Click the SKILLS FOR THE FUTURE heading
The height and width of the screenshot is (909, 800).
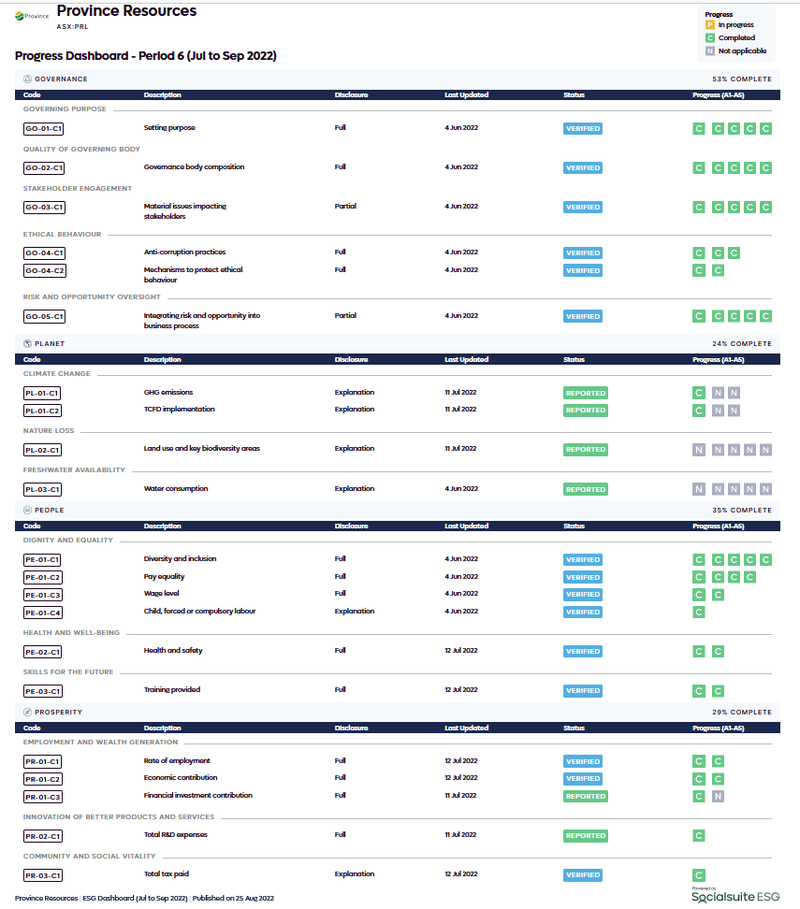pos(68,672)
